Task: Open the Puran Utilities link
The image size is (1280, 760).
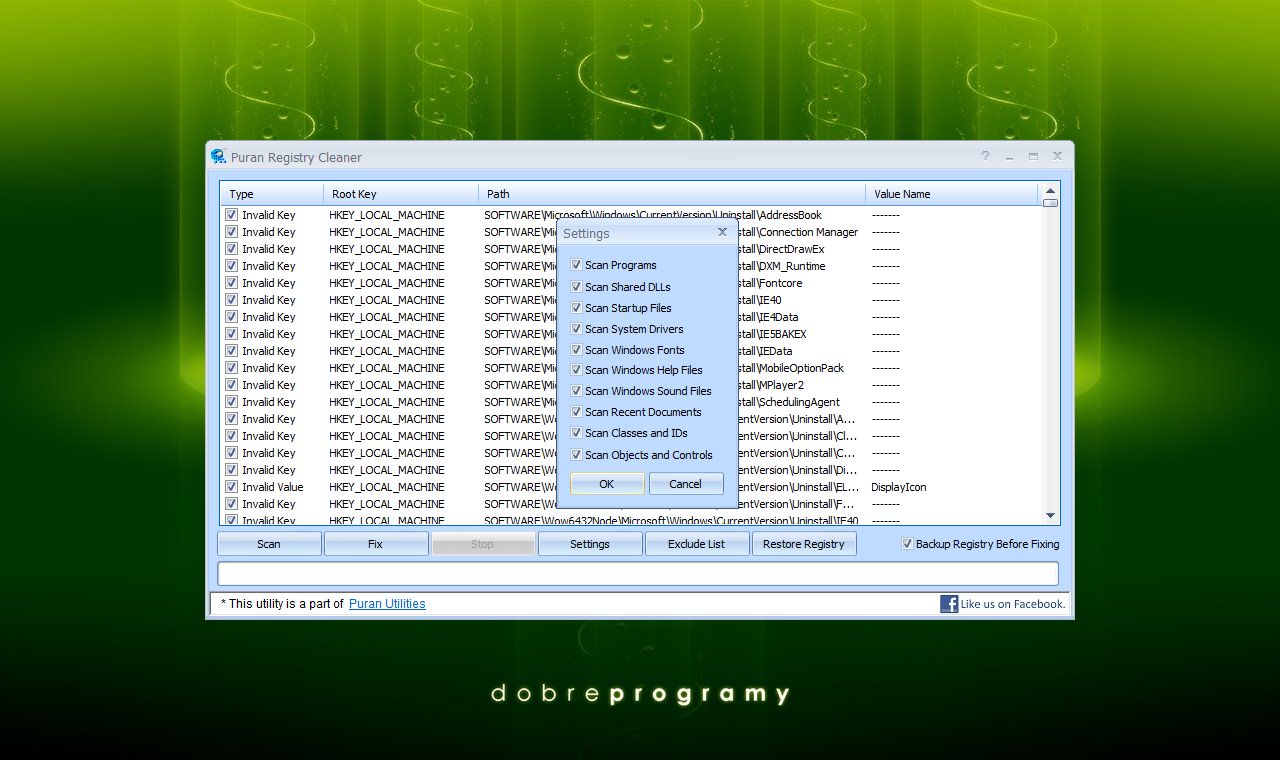Action: click(x=387, y=604)
